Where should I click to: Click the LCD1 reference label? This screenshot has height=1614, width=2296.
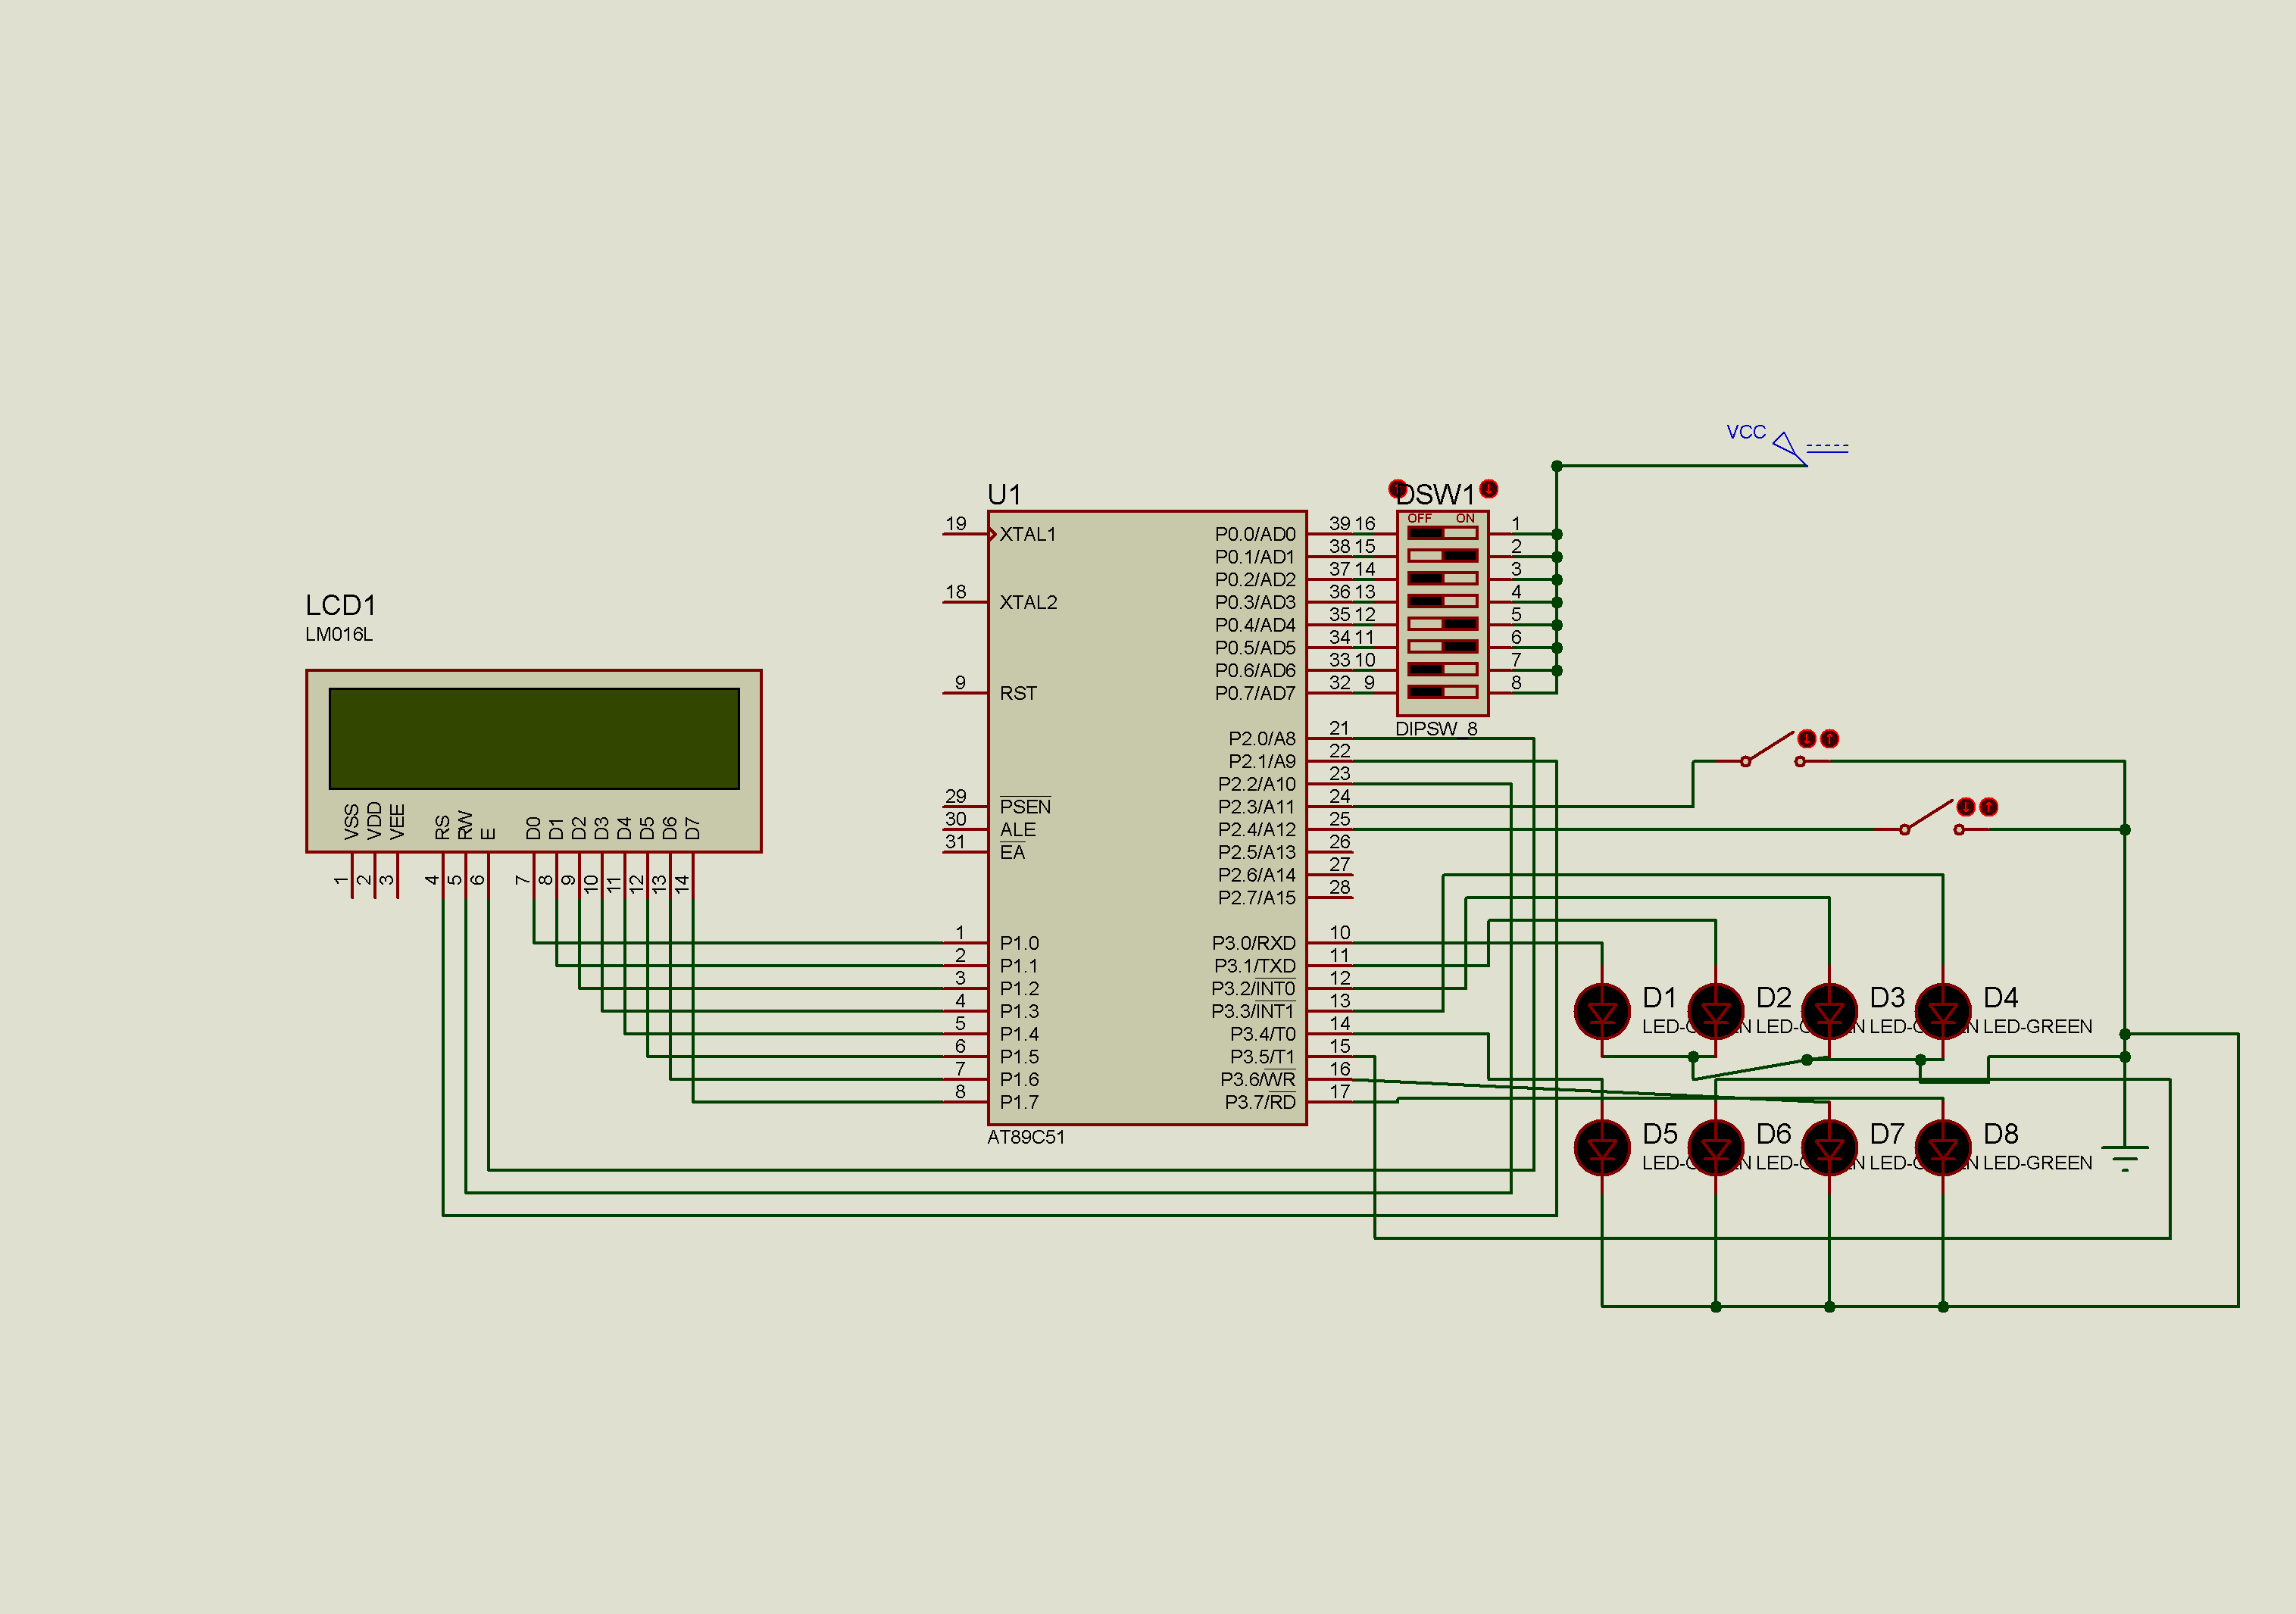pos(341,605)
